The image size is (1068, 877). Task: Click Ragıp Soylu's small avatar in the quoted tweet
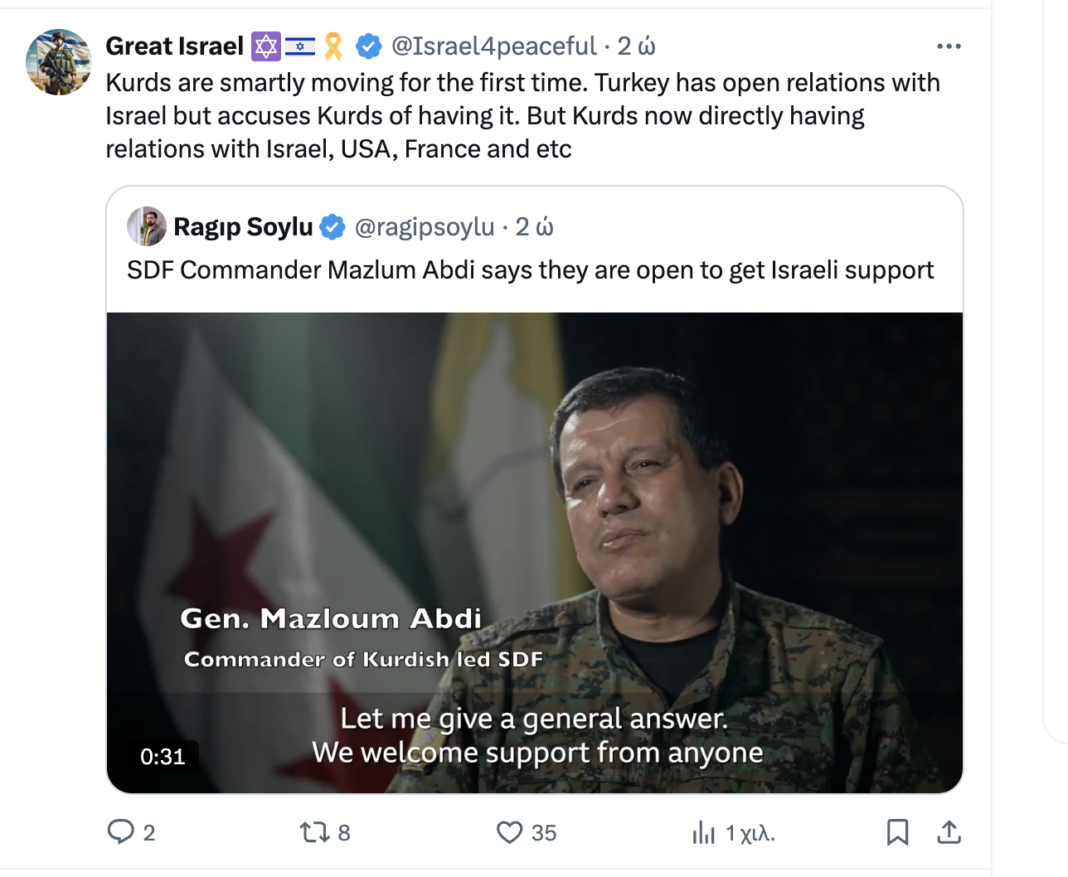click(147, 227)
